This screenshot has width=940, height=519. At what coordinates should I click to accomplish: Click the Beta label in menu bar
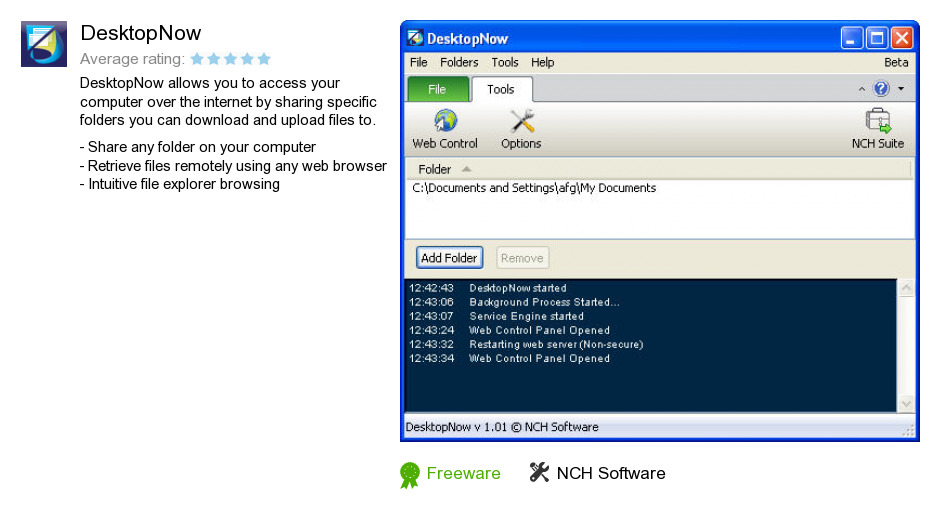[x=896, y=62]
